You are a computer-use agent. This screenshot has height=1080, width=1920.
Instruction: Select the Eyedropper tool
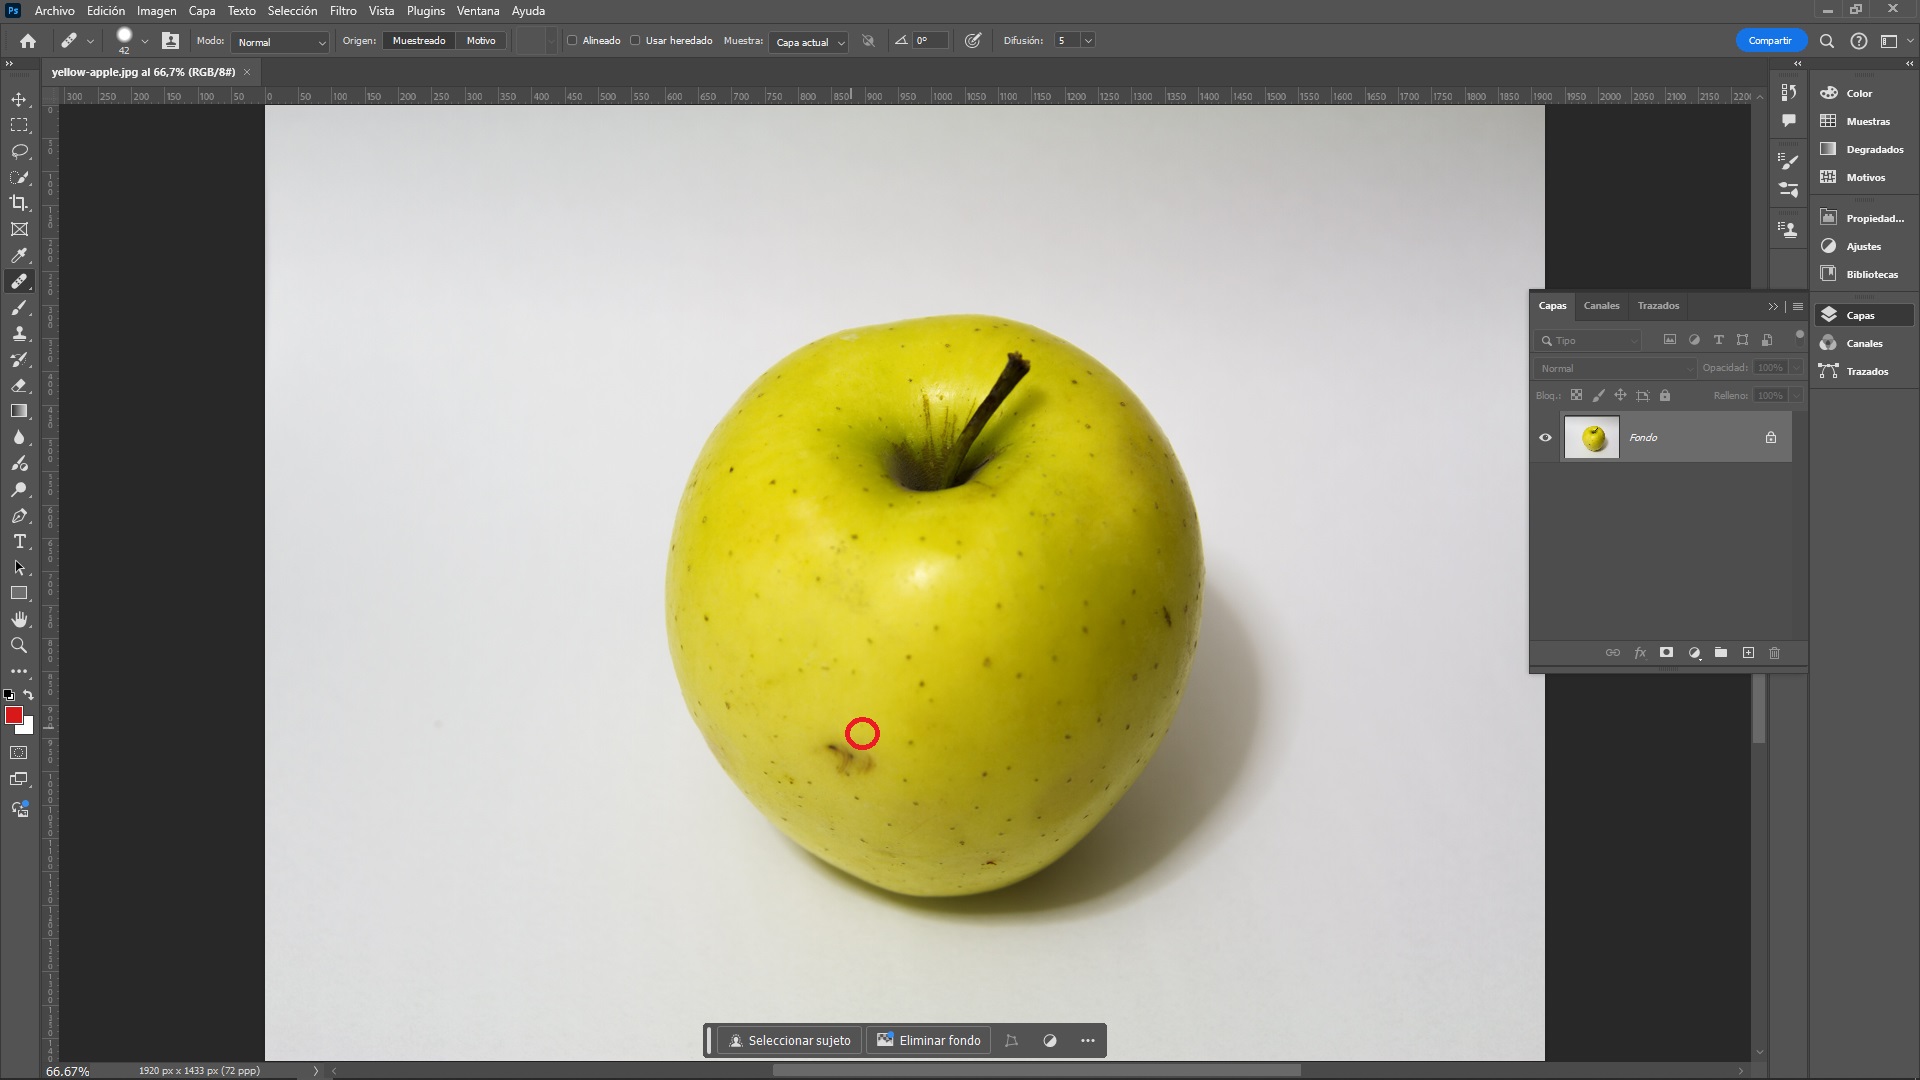pos(19,255)
